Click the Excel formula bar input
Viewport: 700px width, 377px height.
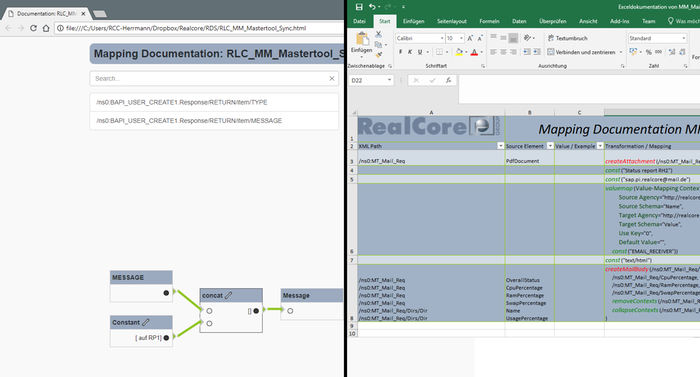(x=579, y=89)
